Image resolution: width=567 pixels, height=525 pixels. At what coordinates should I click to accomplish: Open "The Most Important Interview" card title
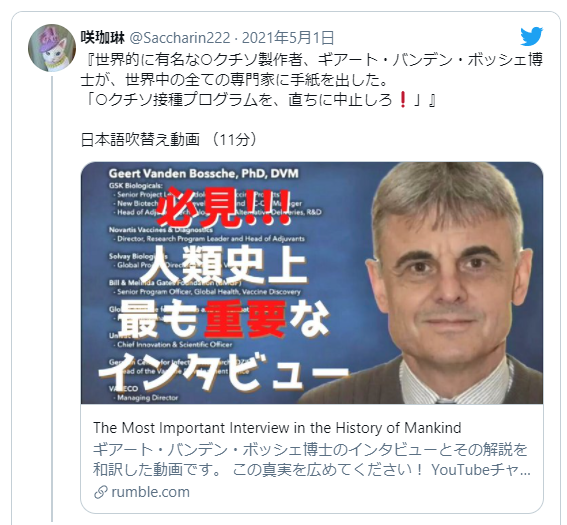[x=277, y=428]
